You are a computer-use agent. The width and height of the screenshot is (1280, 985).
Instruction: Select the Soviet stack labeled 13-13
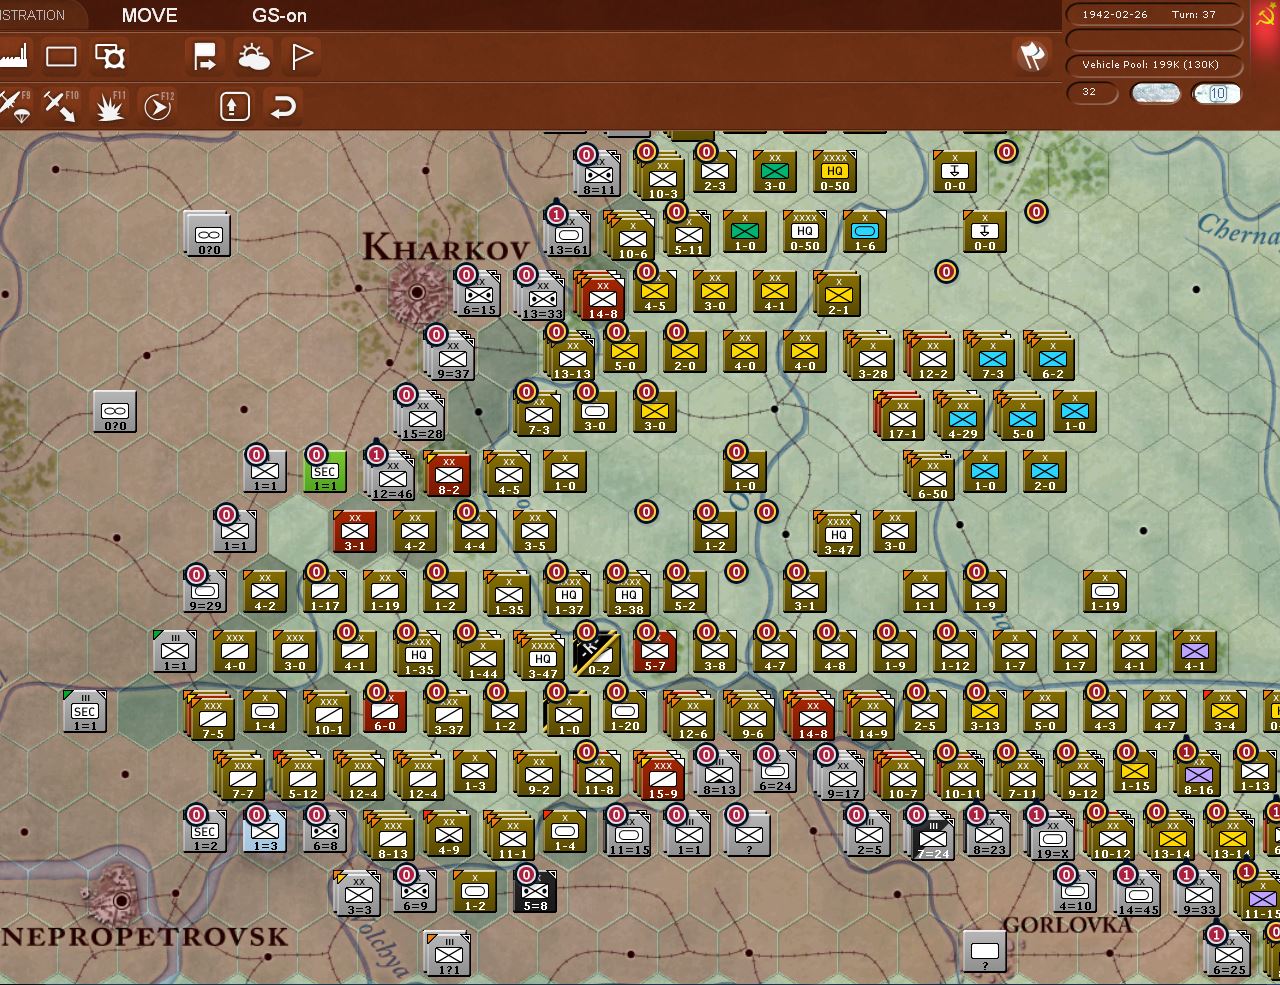pyautogui.click(x=570, y=355)
